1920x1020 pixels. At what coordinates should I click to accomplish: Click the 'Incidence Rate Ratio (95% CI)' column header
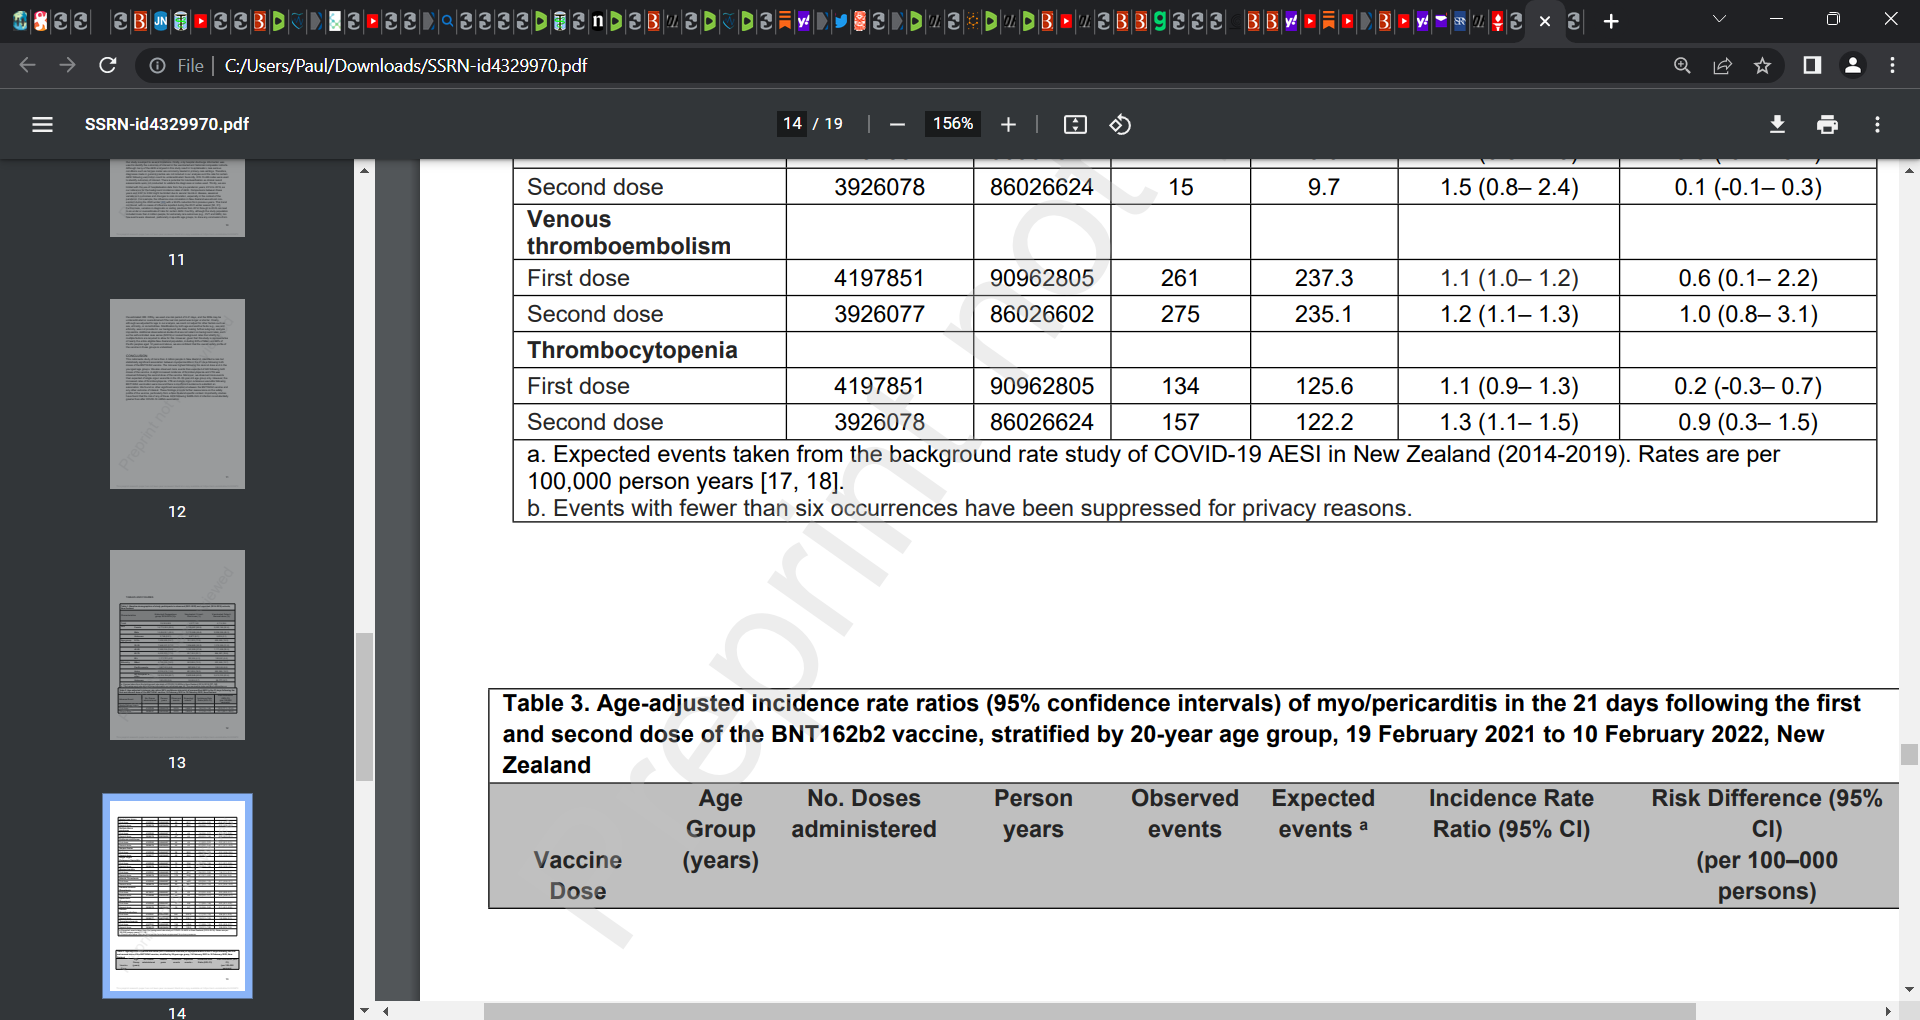[x=1511, y=813]
